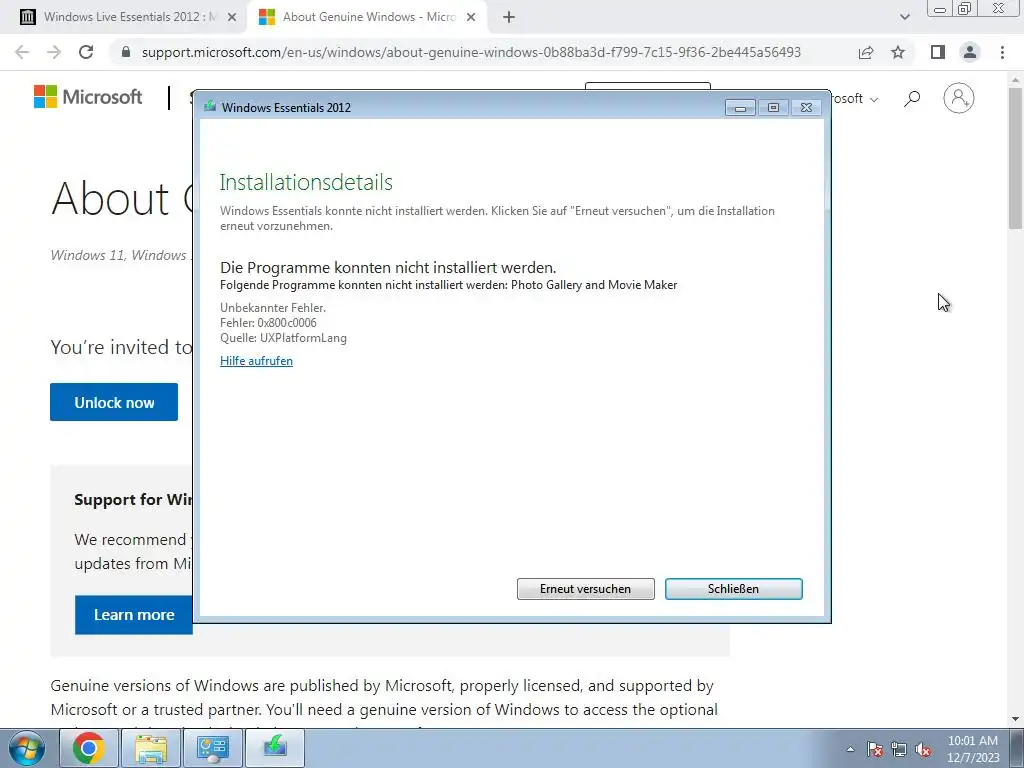Open Action Center flag icon

(875, 749)
